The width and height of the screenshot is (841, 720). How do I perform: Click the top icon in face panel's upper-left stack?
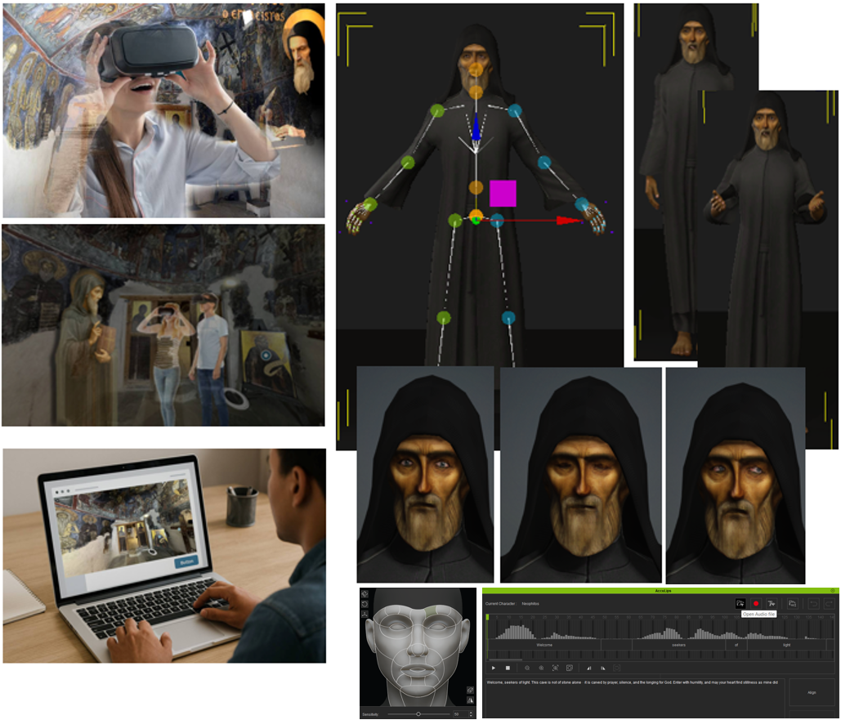[365, 594]
